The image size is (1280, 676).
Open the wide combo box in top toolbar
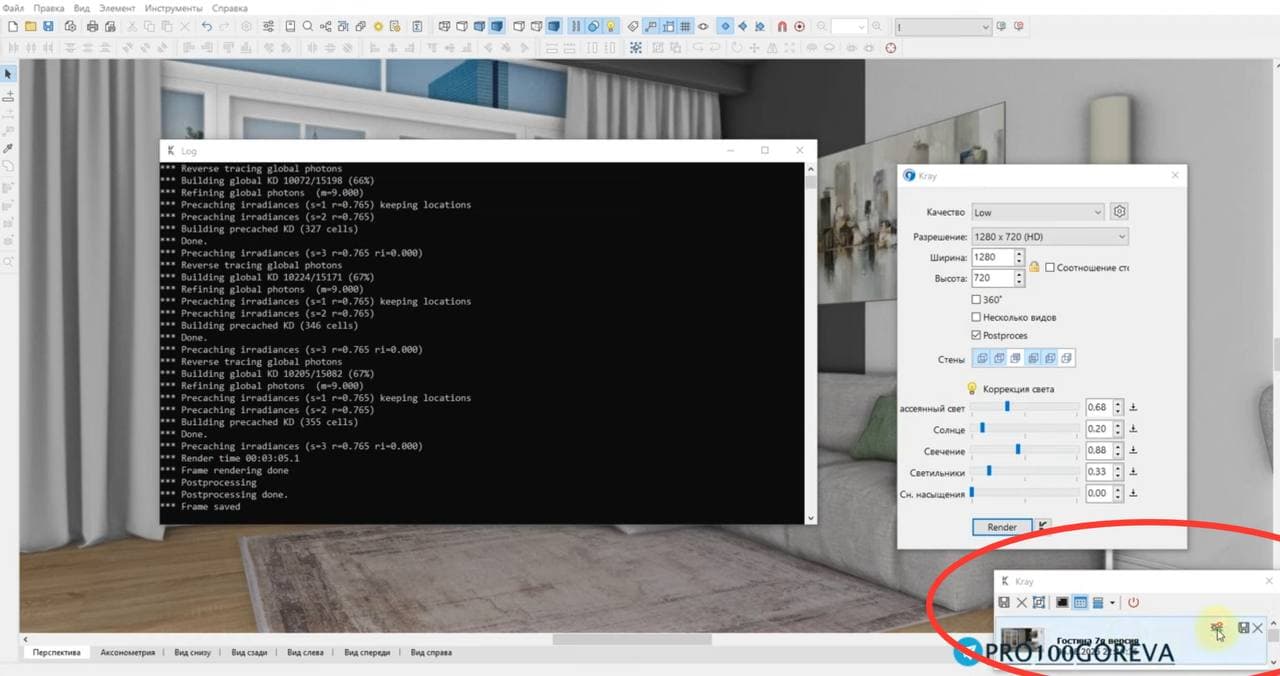coord(943,26)
